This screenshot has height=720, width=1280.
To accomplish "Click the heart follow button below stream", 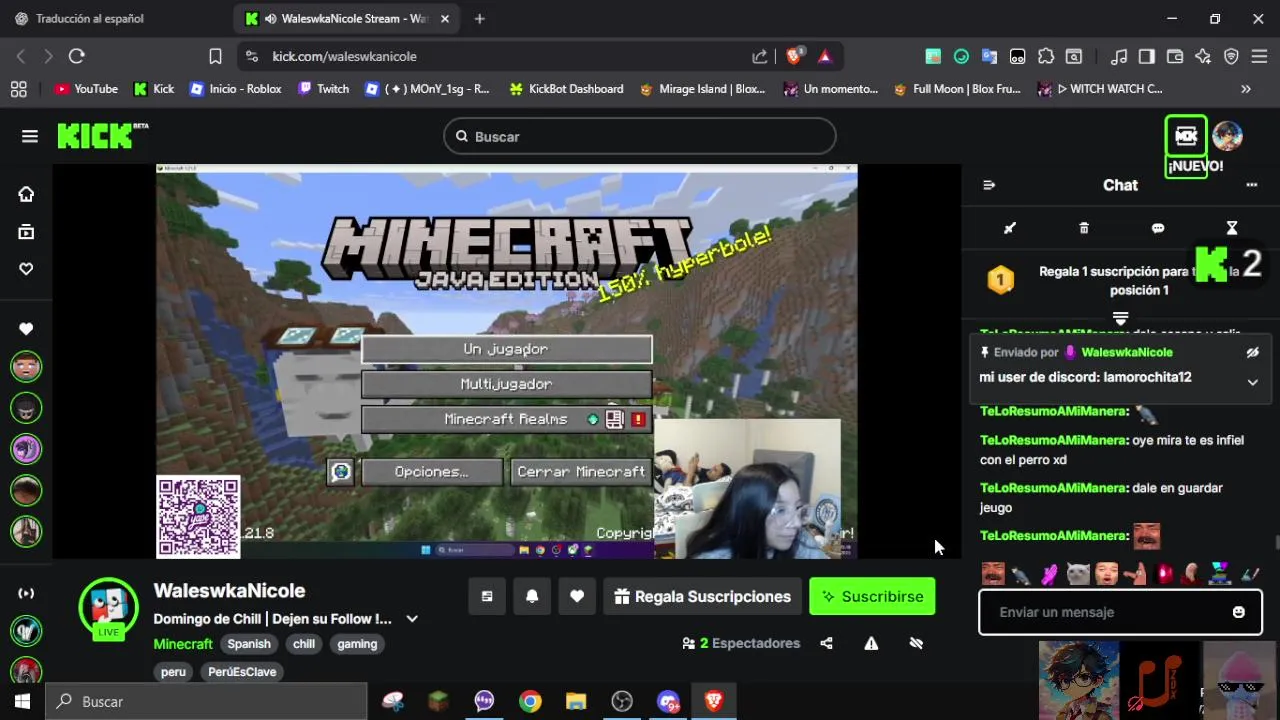I will (577, 596).
